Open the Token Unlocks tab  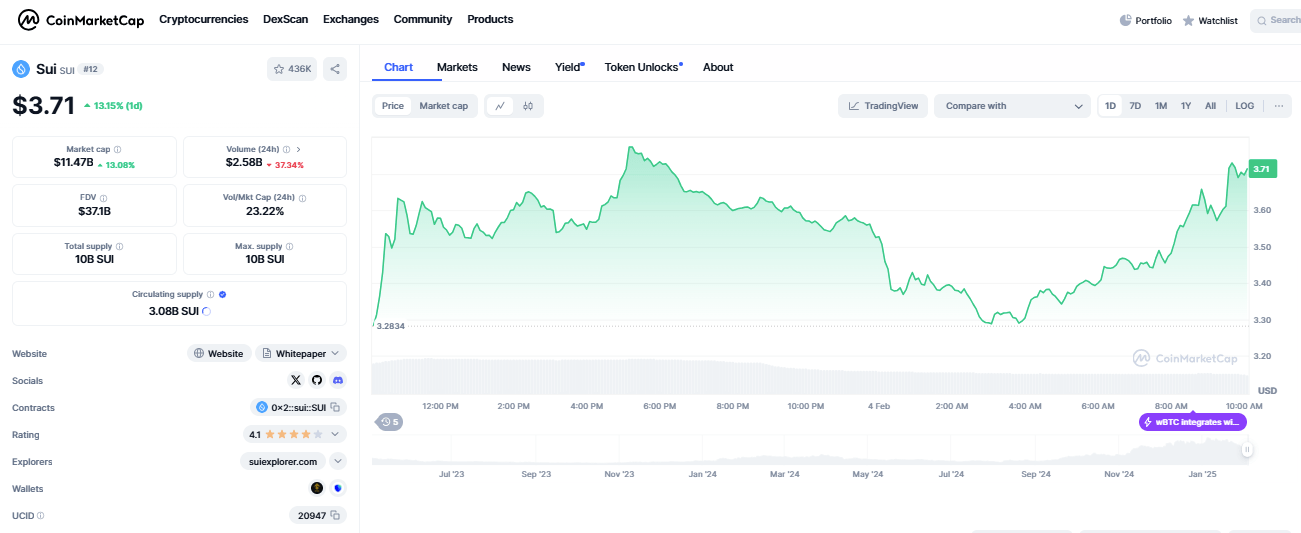click(642, 67)
